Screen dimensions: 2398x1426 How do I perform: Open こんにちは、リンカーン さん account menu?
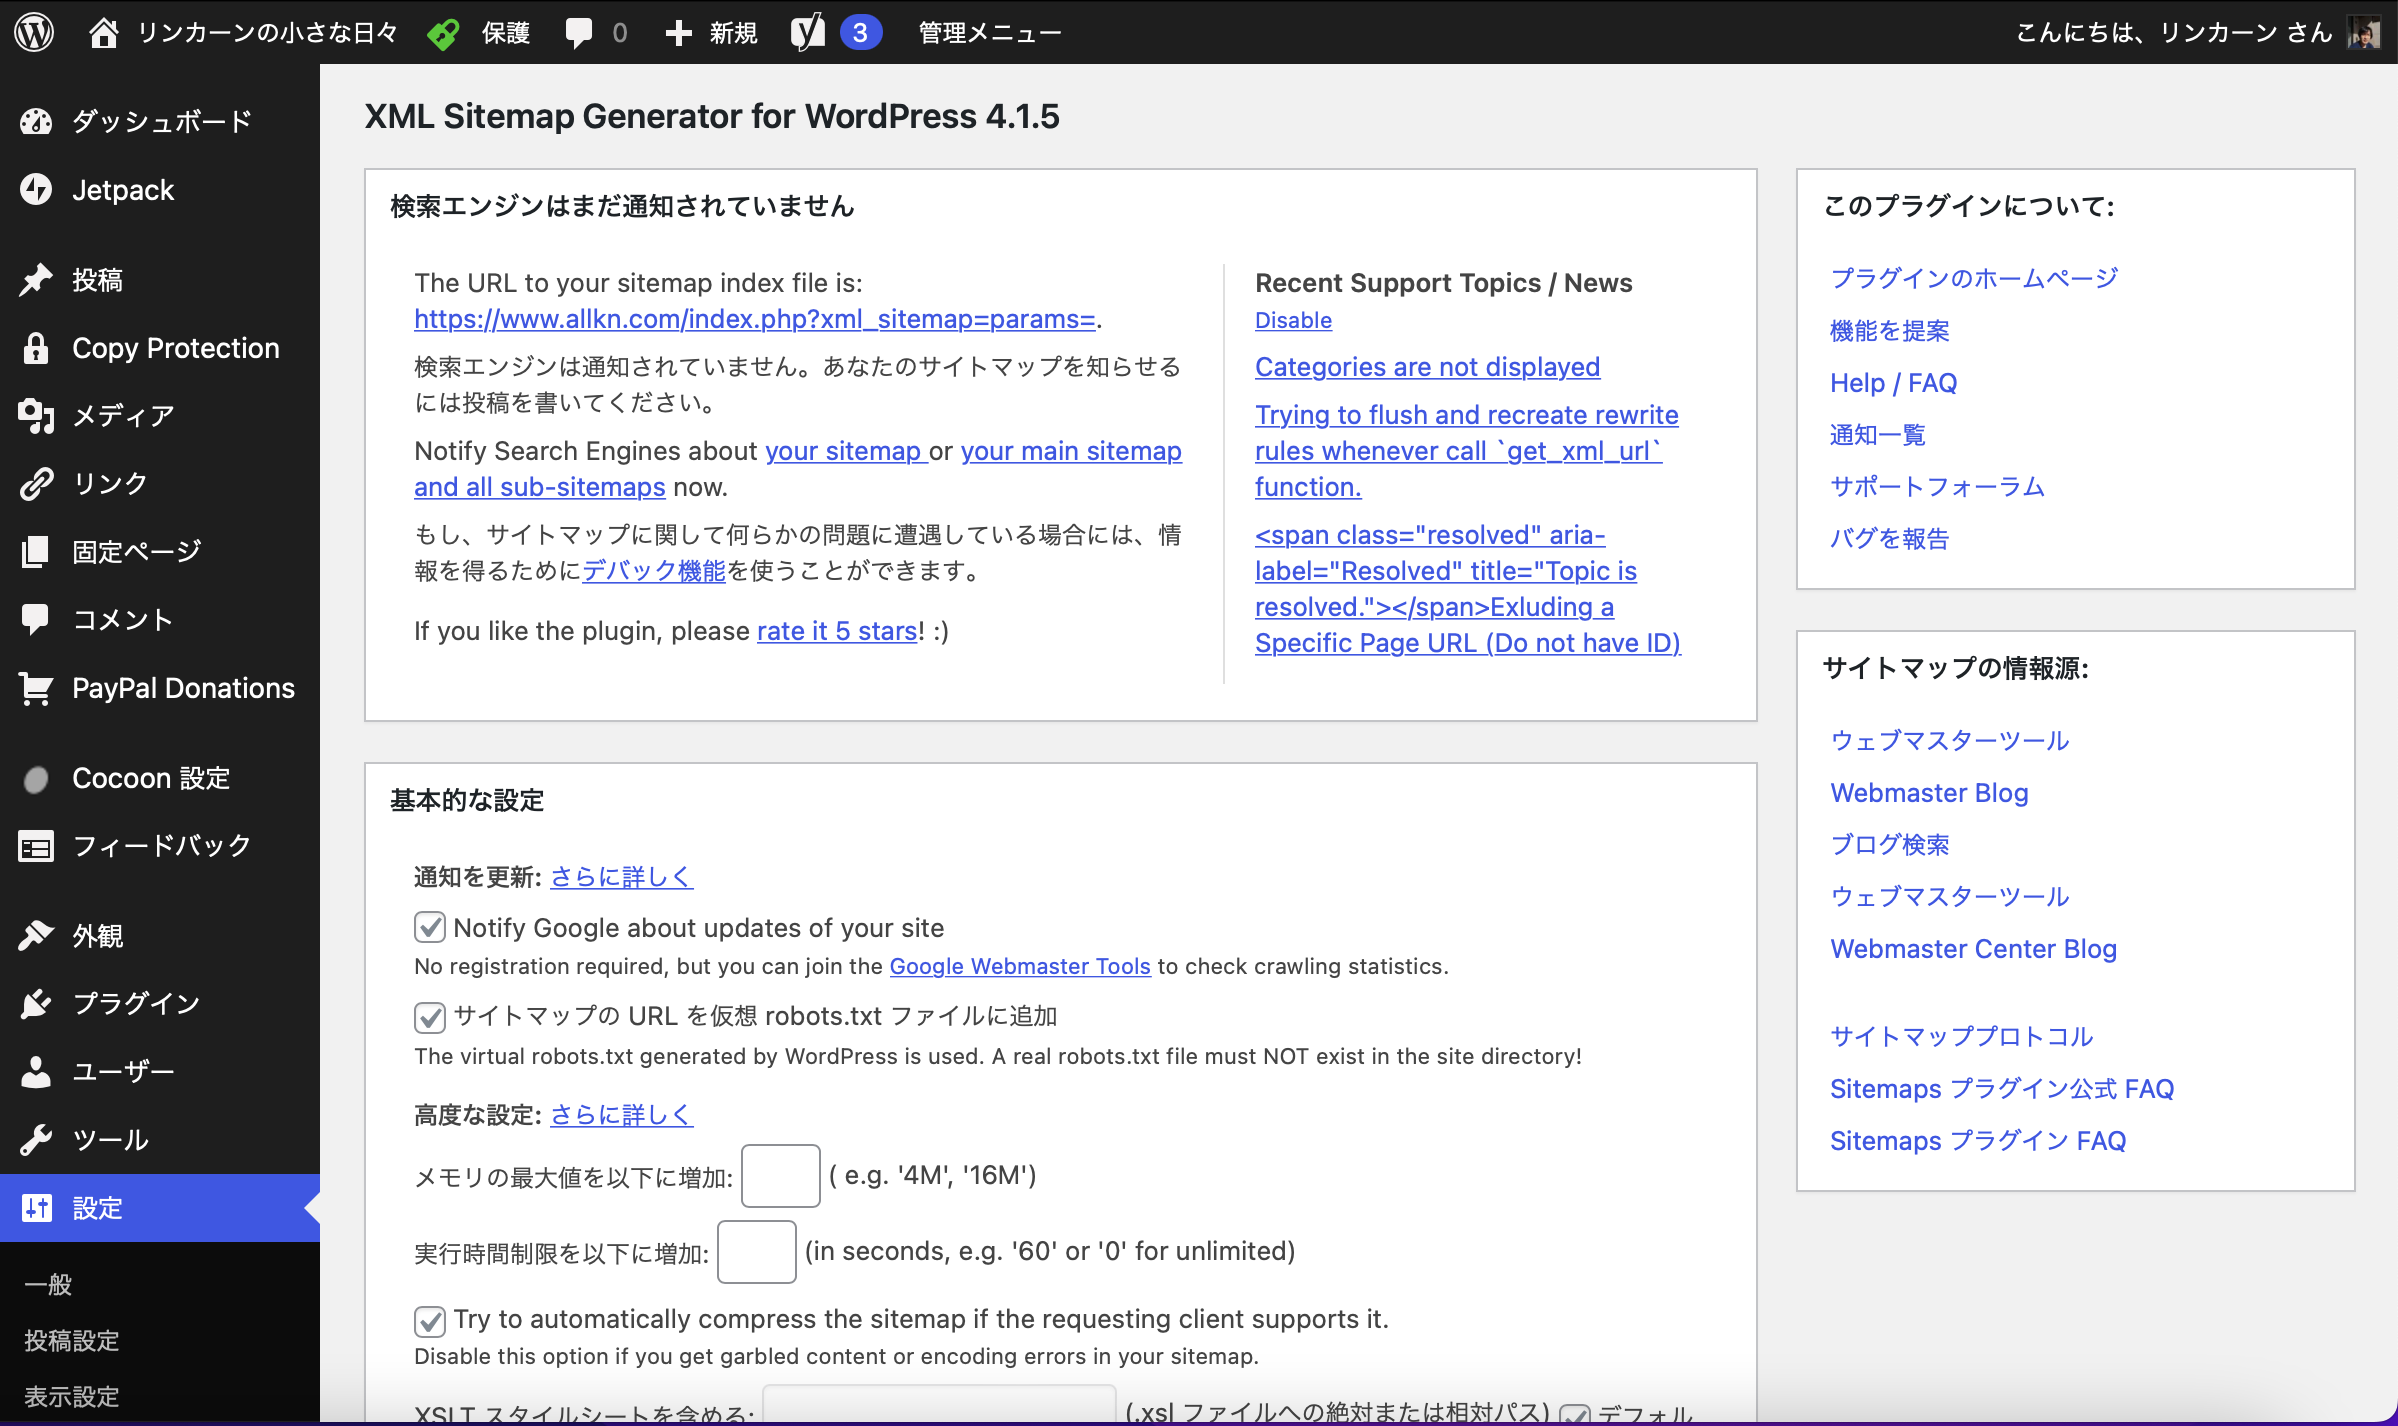point(2174,33)
